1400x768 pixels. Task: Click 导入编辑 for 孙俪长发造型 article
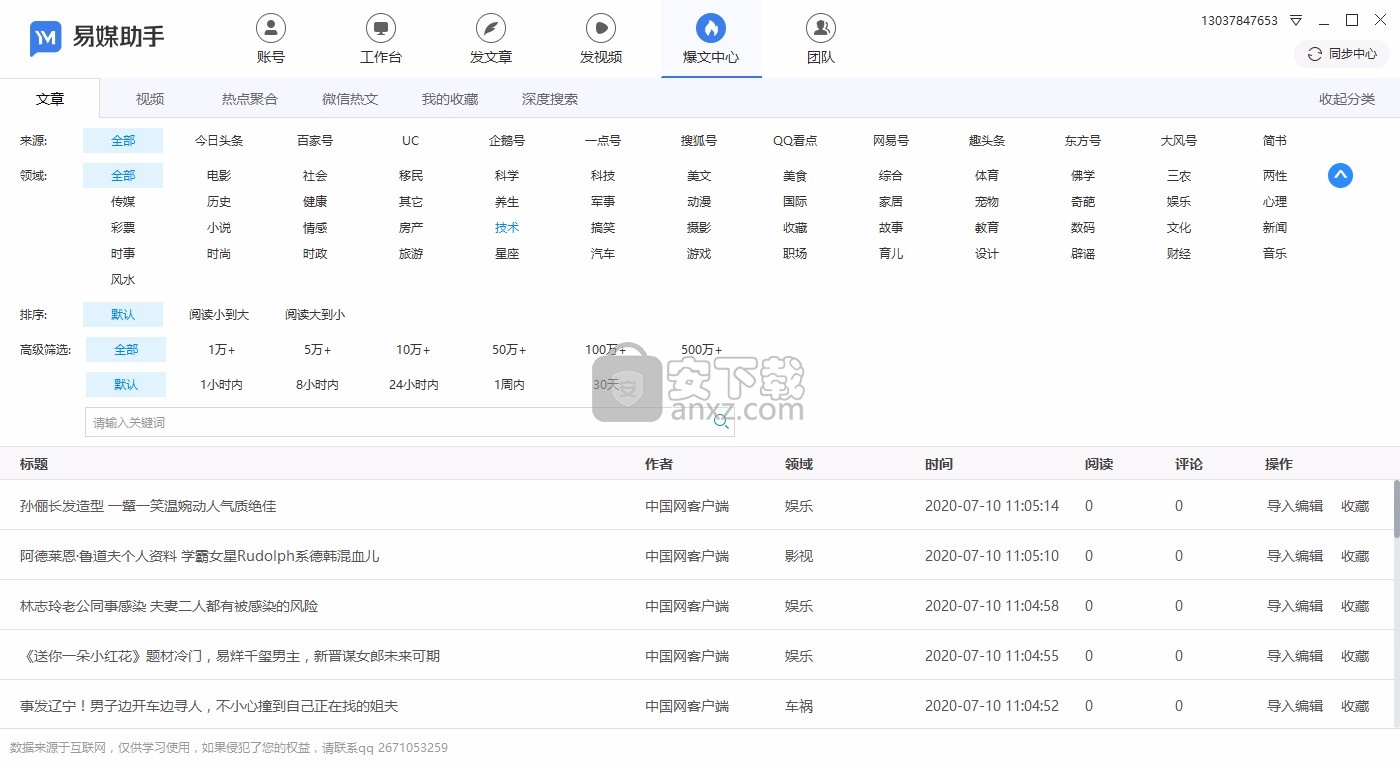pos(1295,506)
